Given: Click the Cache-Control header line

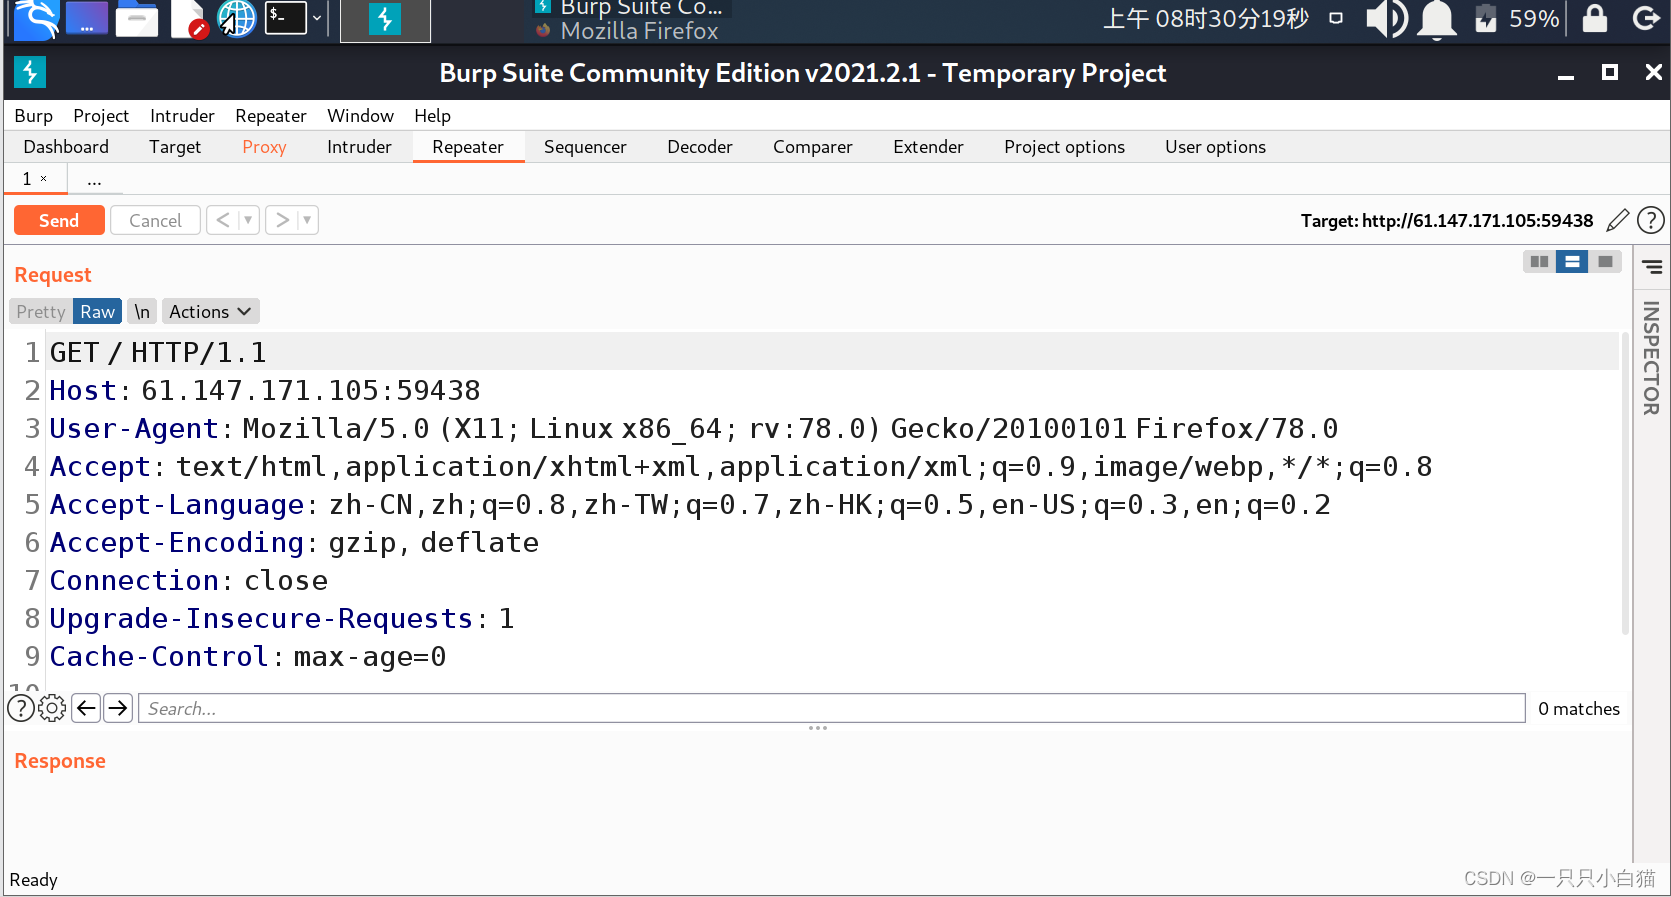Looking at the screenshot, I should [248, 656].
